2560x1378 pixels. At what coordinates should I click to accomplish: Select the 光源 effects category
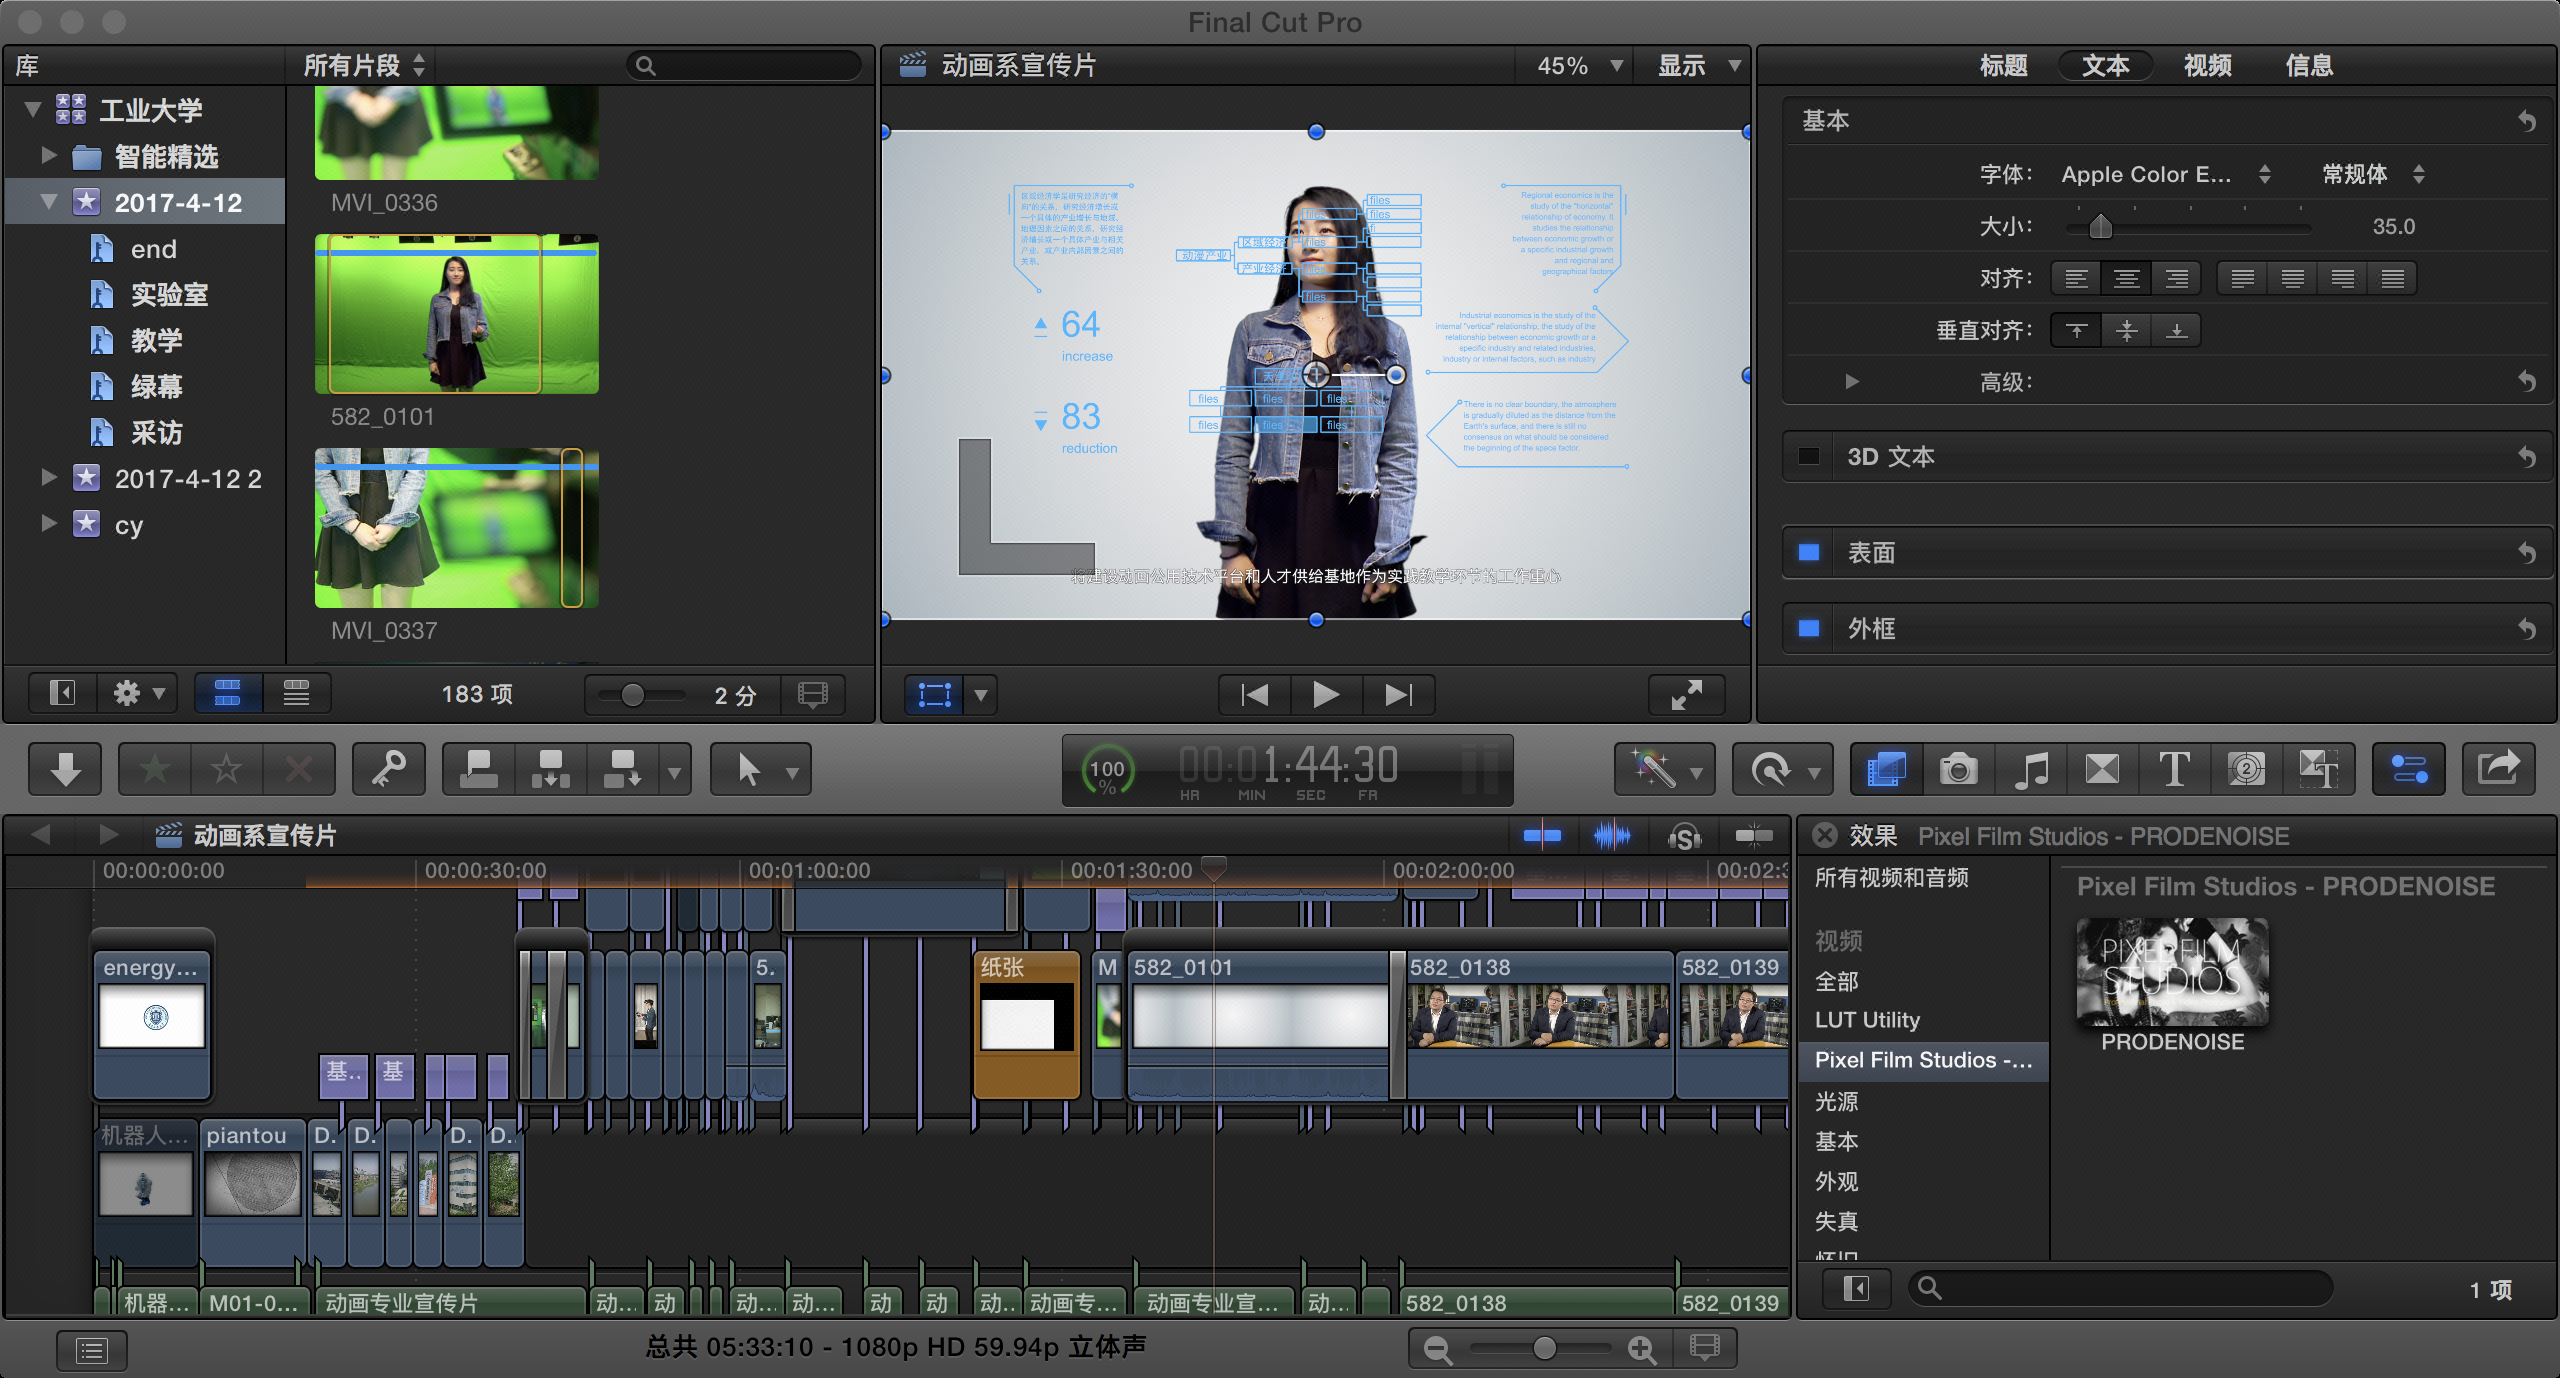(x=1837, y=1101)
